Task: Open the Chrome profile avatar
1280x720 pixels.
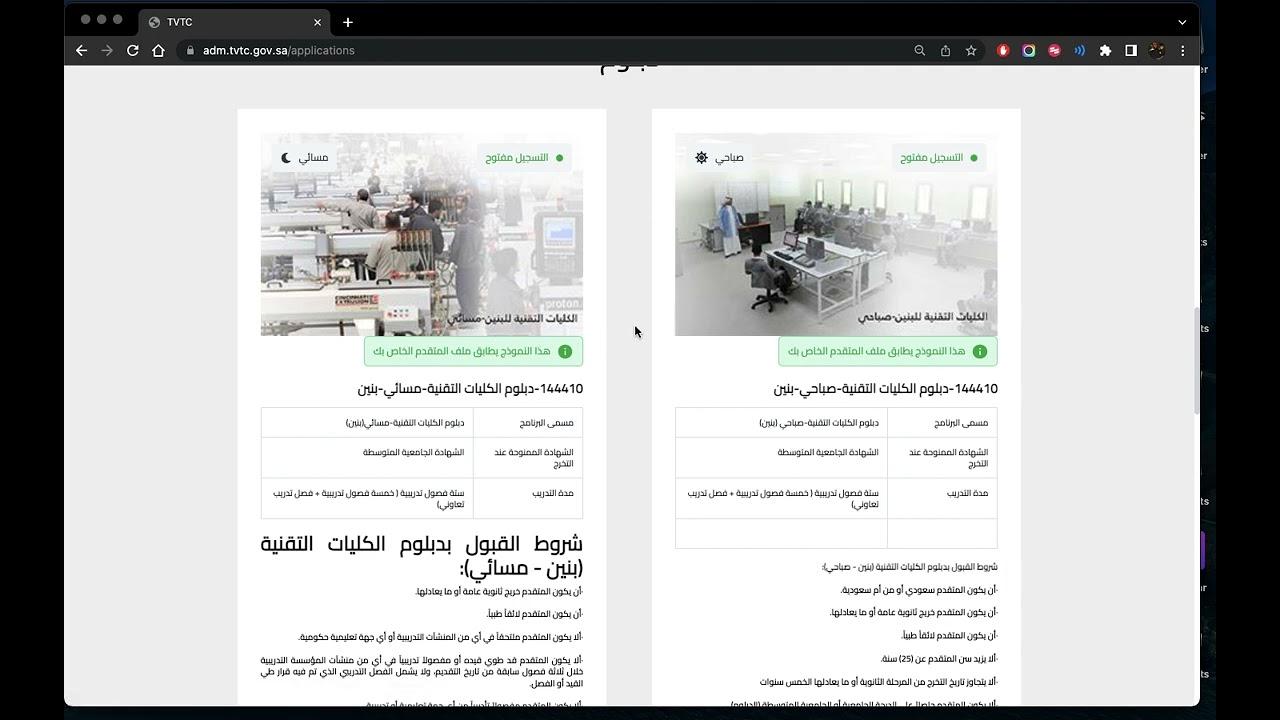Action: tap(1157, 50)
